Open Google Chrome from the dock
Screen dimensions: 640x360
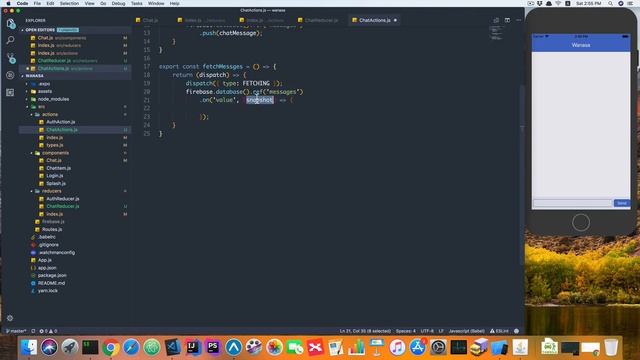coord(111,347)
